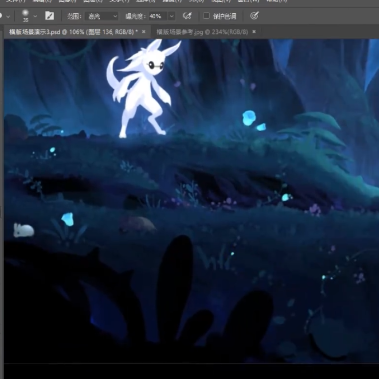Click the small white bunny on canvas
Viewport: 379px width, 379px height.
point(23,230)
